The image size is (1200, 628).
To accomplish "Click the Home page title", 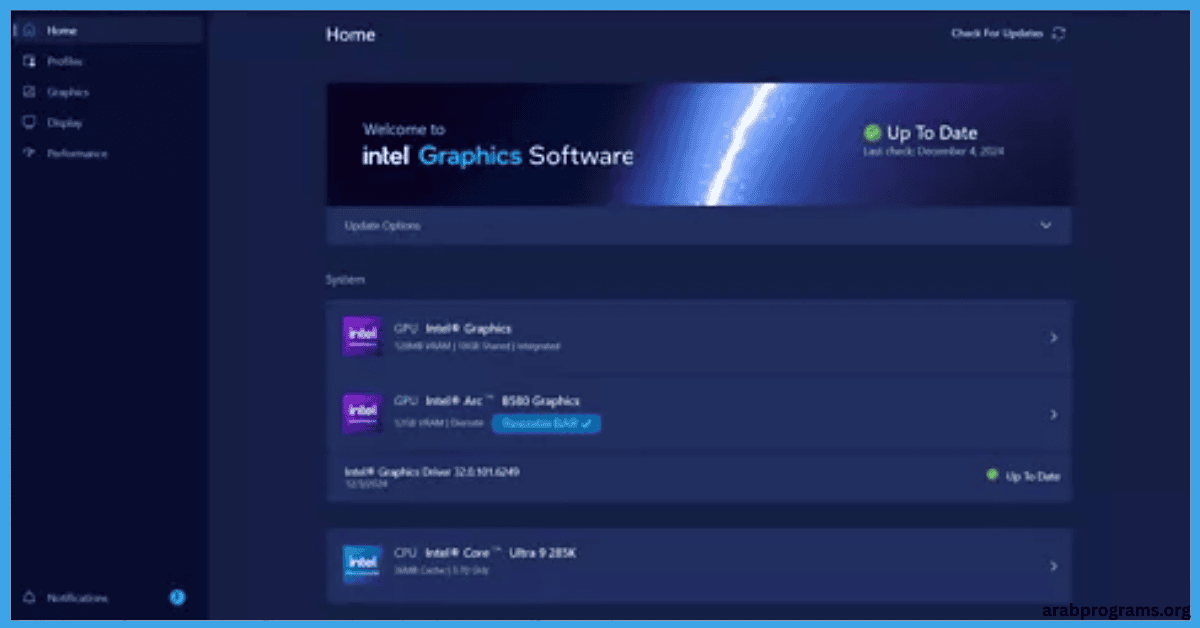I will [x=351, y=34].
